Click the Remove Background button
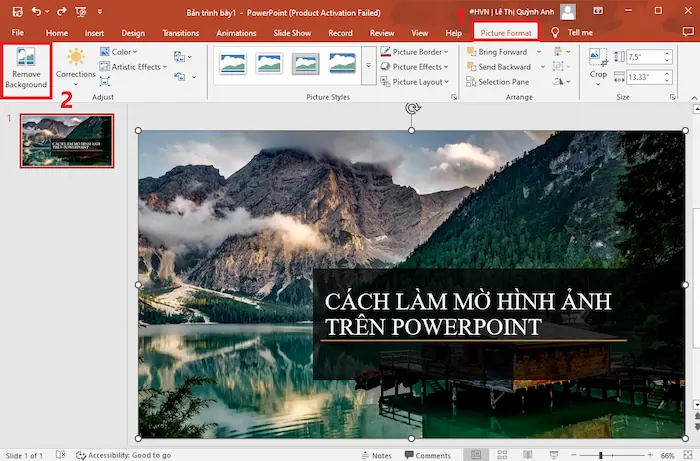Image resolution: width=700 pixels, height=461 pixels. 26,69
